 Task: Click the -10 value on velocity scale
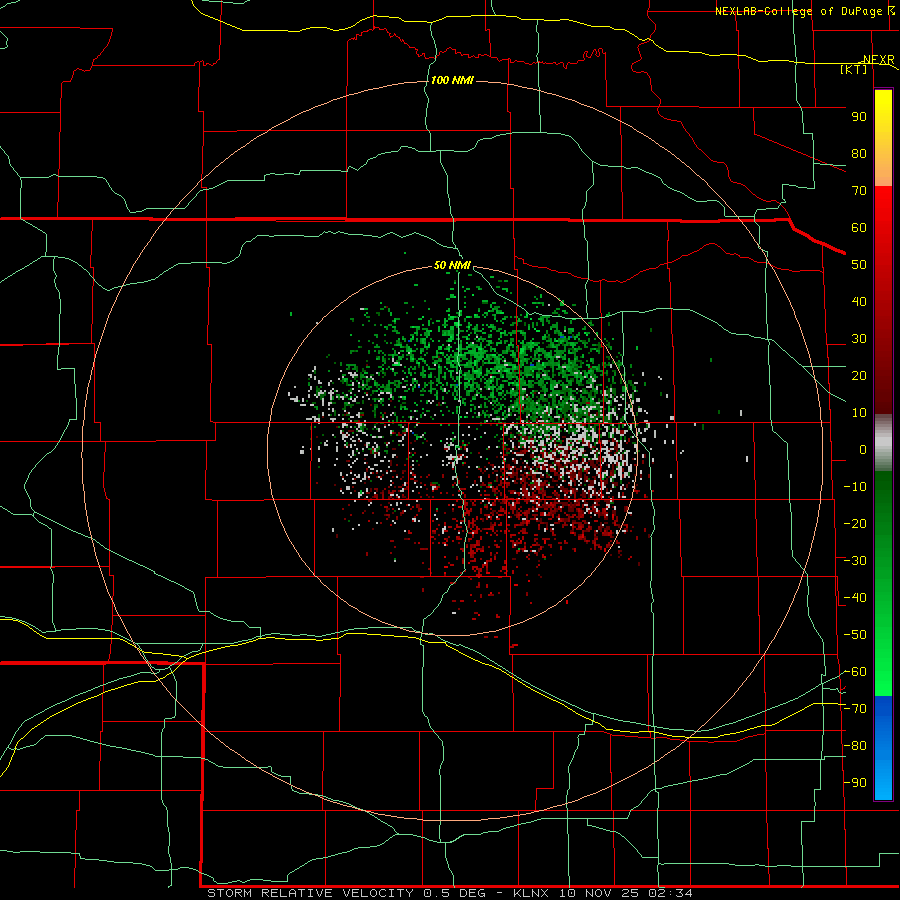click(x=855, y=487)
